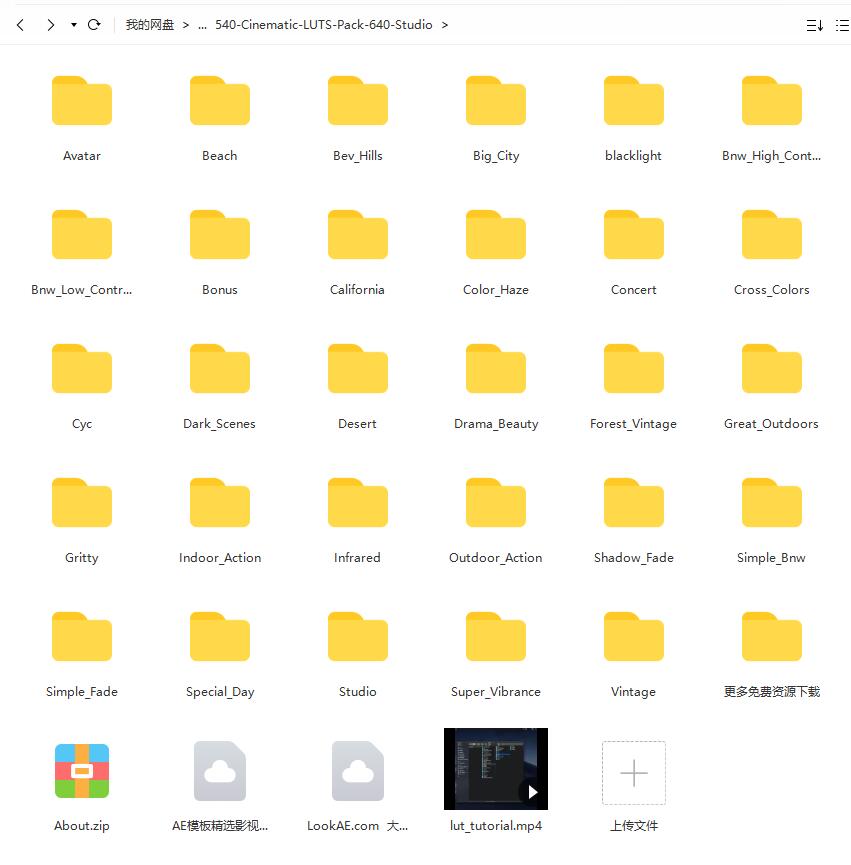Screen dimensions: 851x865
Task: Click the Simple_Bnw folder name
Action: [771, 558]
